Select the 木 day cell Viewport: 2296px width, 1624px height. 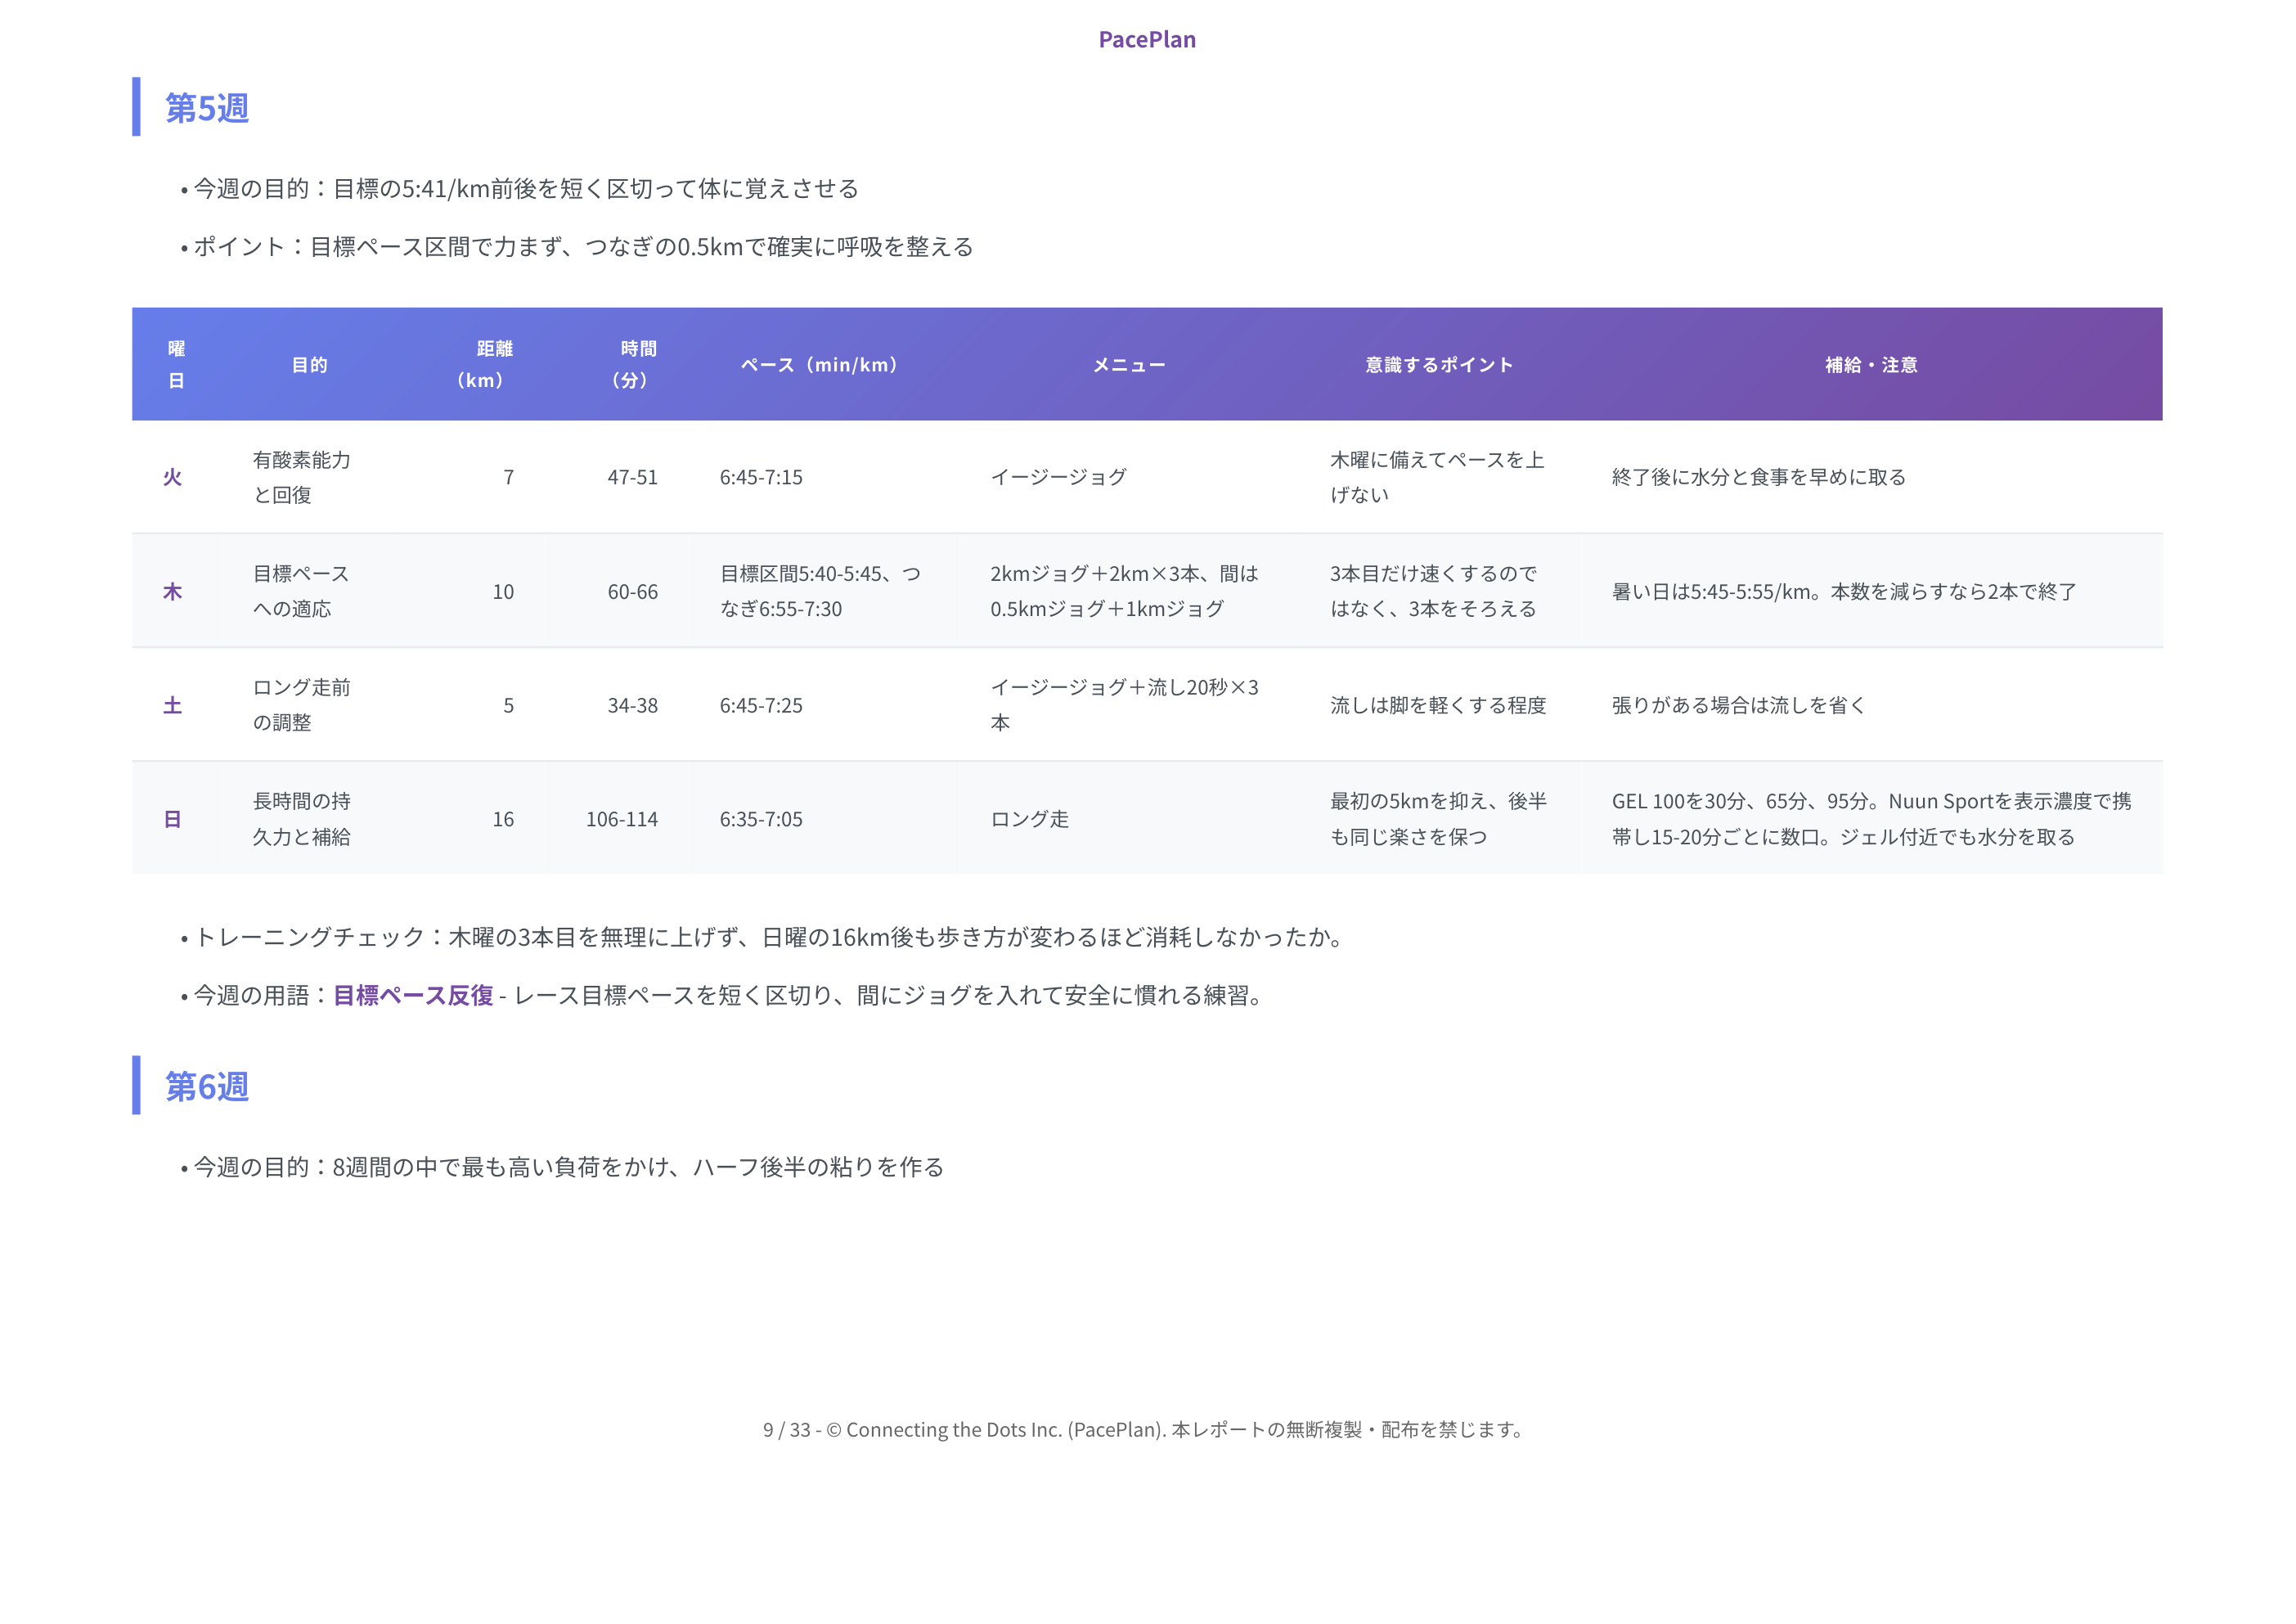(172, 591)
